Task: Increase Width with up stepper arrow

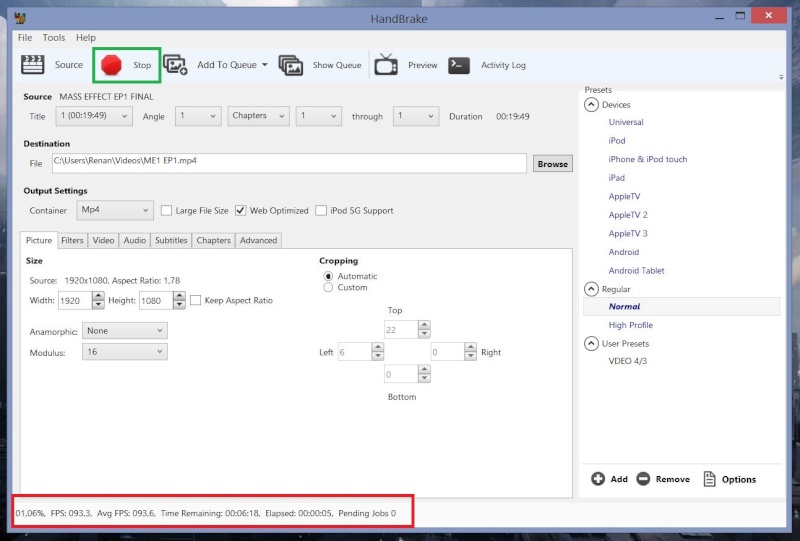Action: (98, 296)
